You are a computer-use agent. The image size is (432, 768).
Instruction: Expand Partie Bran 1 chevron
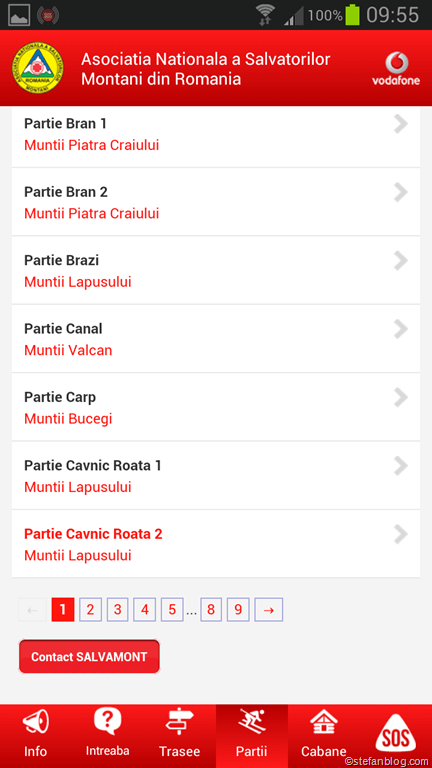[x=401, y=124]
